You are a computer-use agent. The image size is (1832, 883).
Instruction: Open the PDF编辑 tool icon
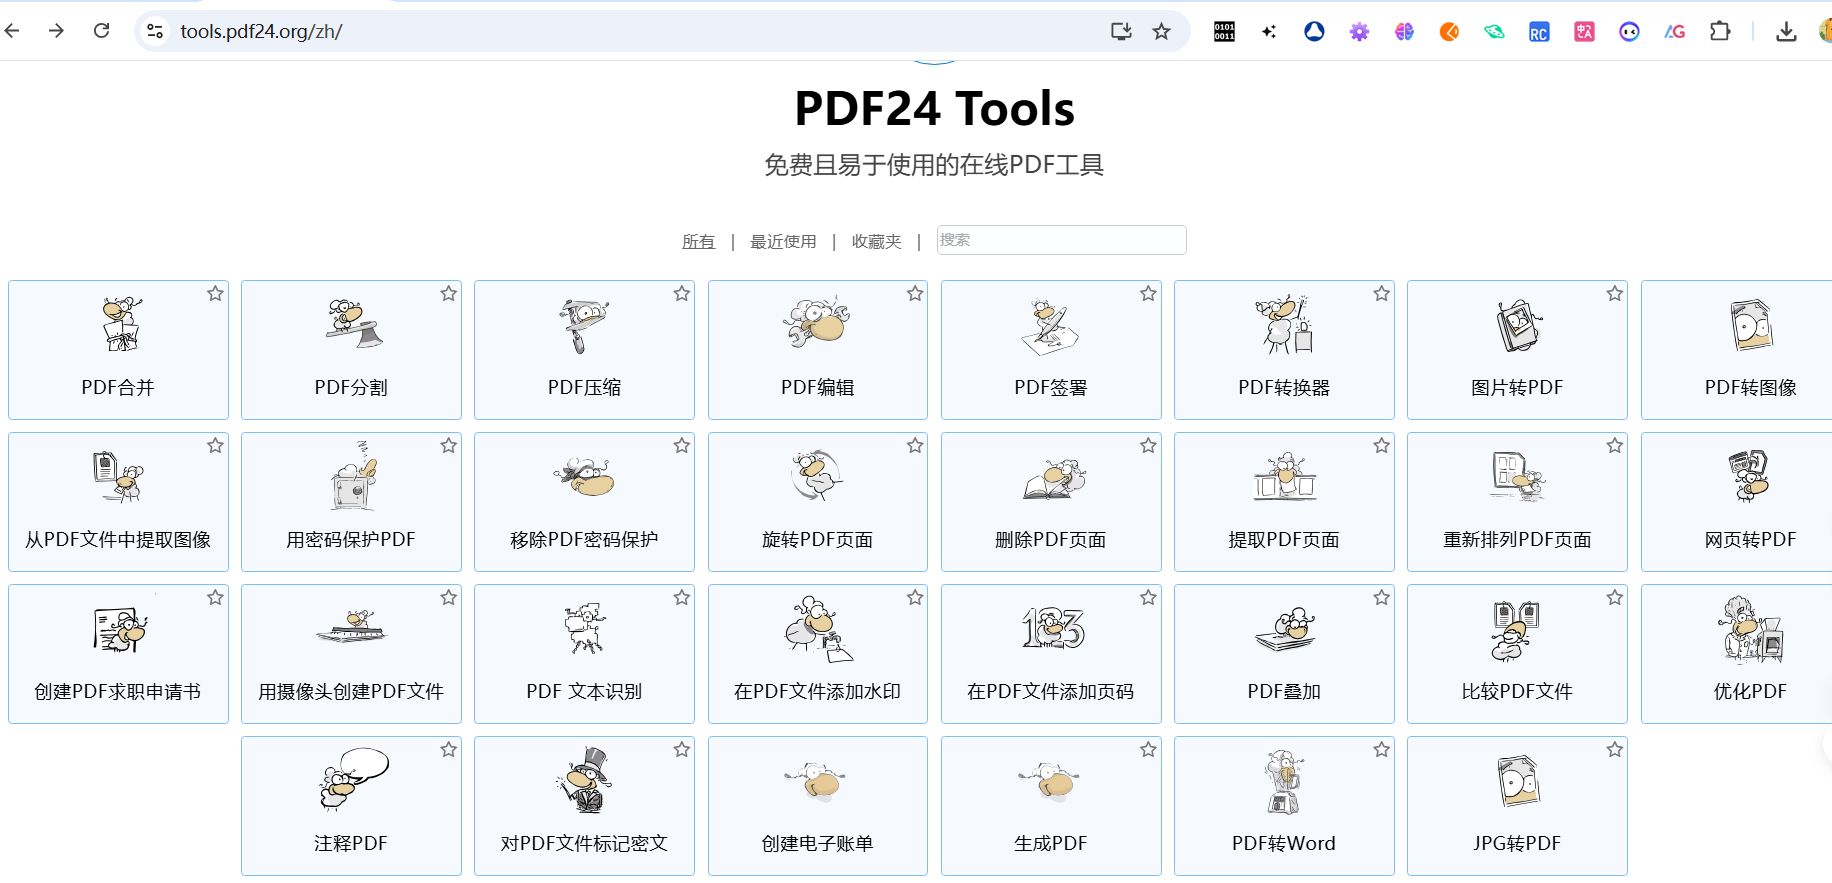coord(817,322)
